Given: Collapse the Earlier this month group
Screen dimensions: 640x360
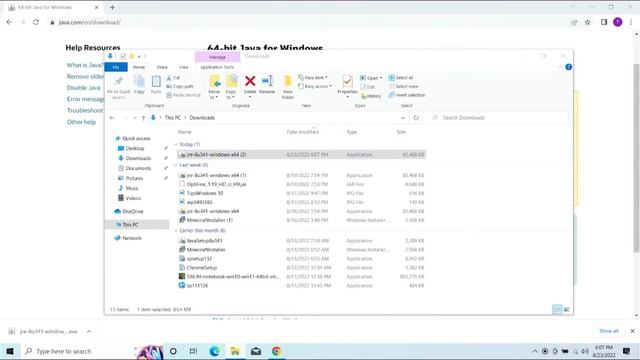Looking at the screenshot, I should [176, 231].
